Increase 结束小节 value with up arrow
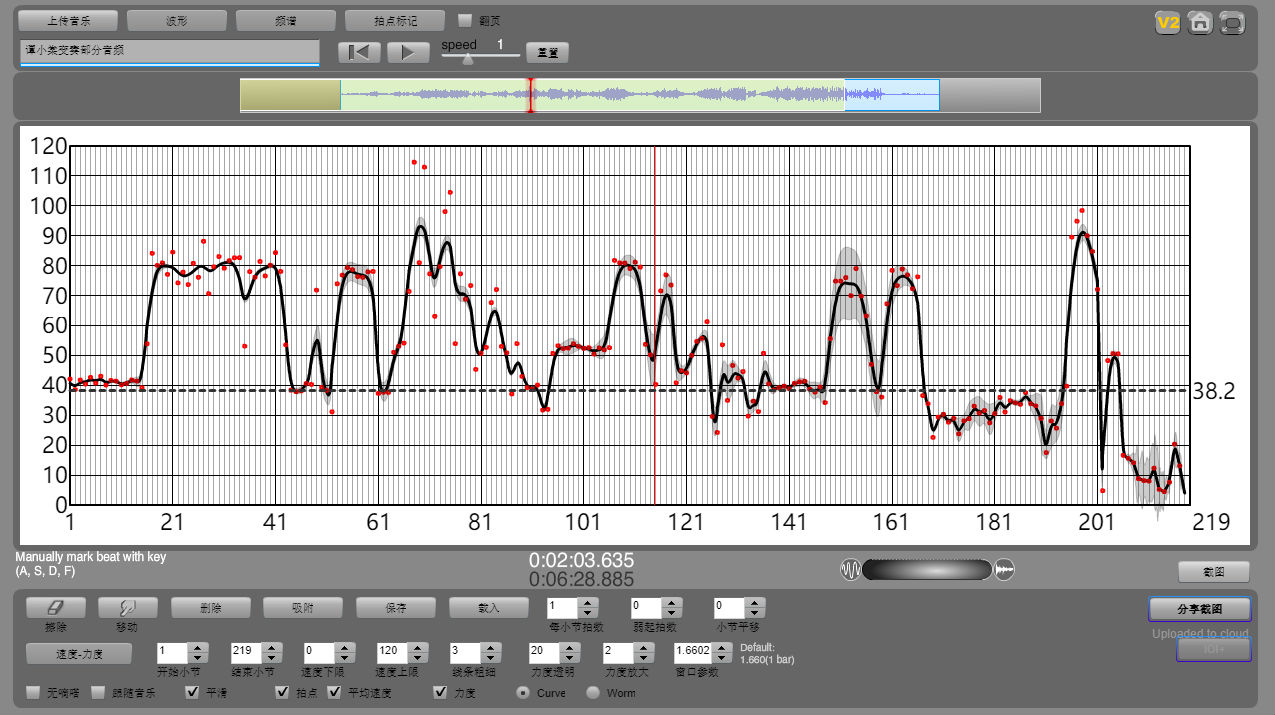The image size is (1275, 715). pos(271,647)
